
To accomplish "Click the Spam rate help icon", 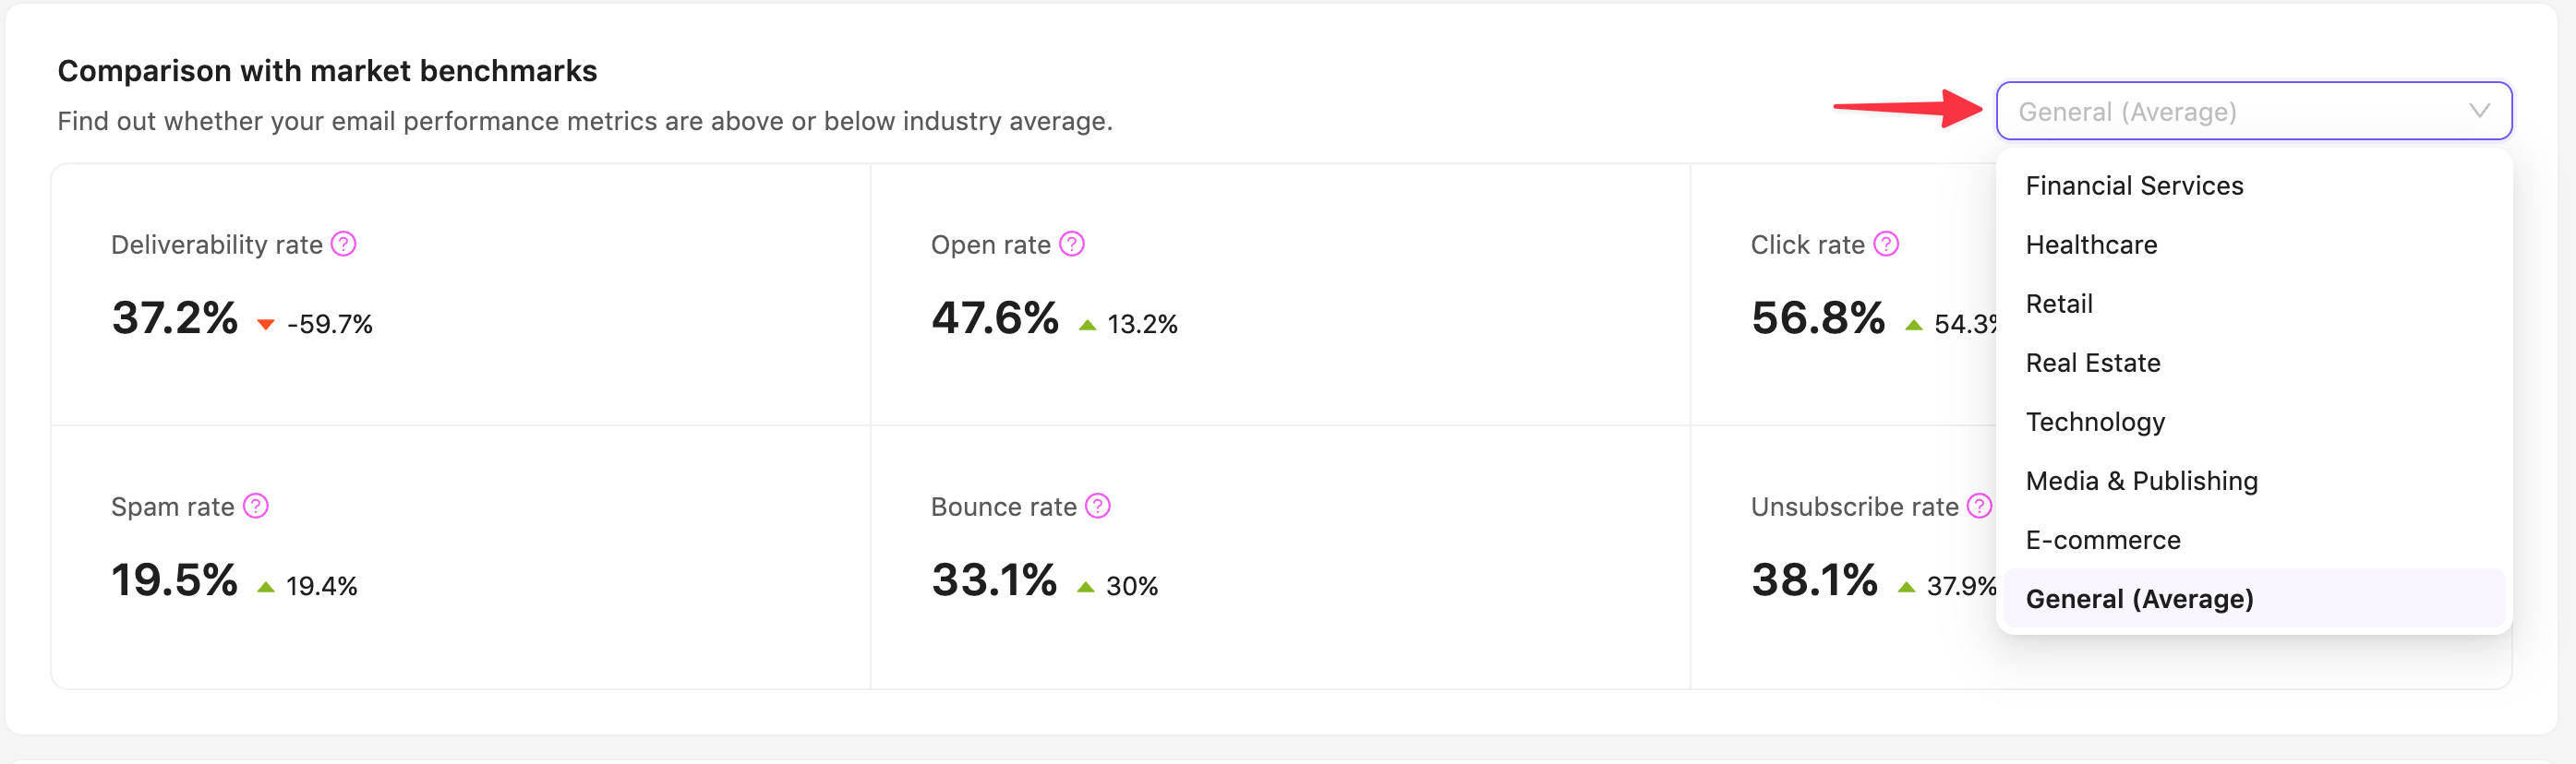I will (256, 506).
